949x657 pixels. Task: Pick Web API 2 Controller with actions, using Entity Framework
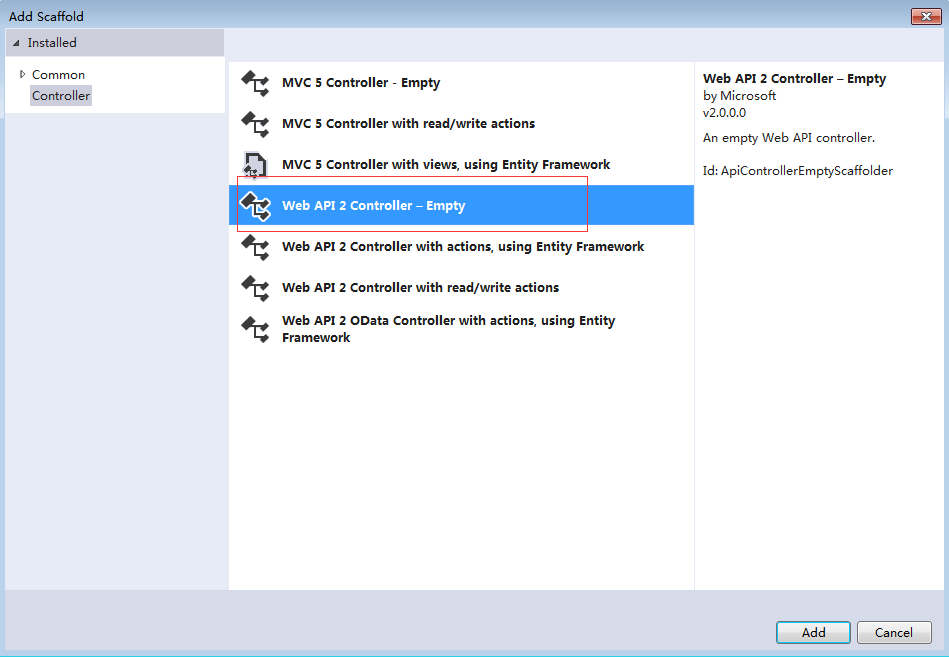[461, 246]
